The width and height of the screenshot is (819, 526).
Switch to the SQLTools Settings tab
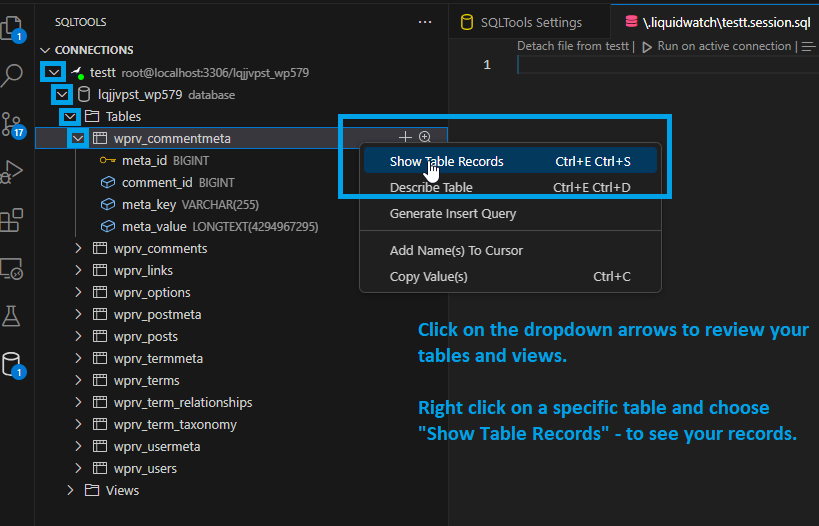(x=530, y=22)
